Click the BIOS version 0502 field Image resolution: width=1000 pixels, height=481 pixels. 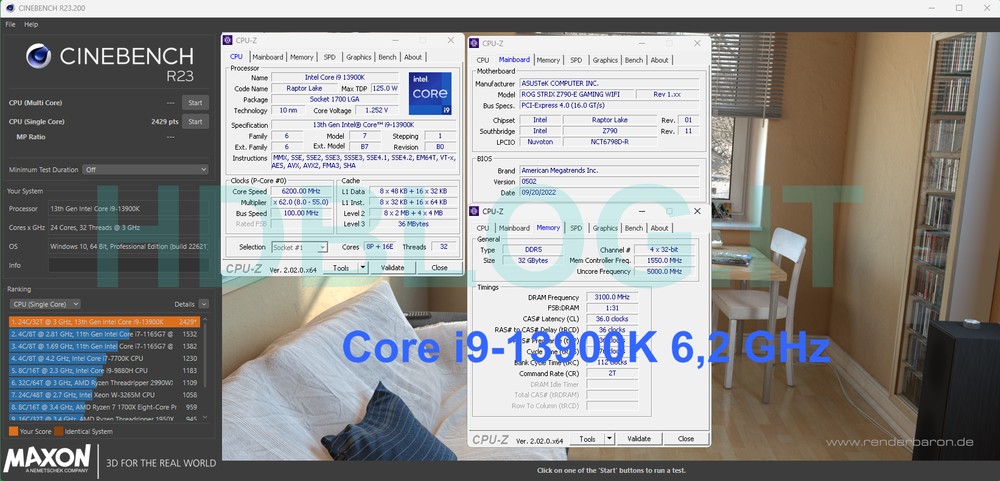coord(609,182)
